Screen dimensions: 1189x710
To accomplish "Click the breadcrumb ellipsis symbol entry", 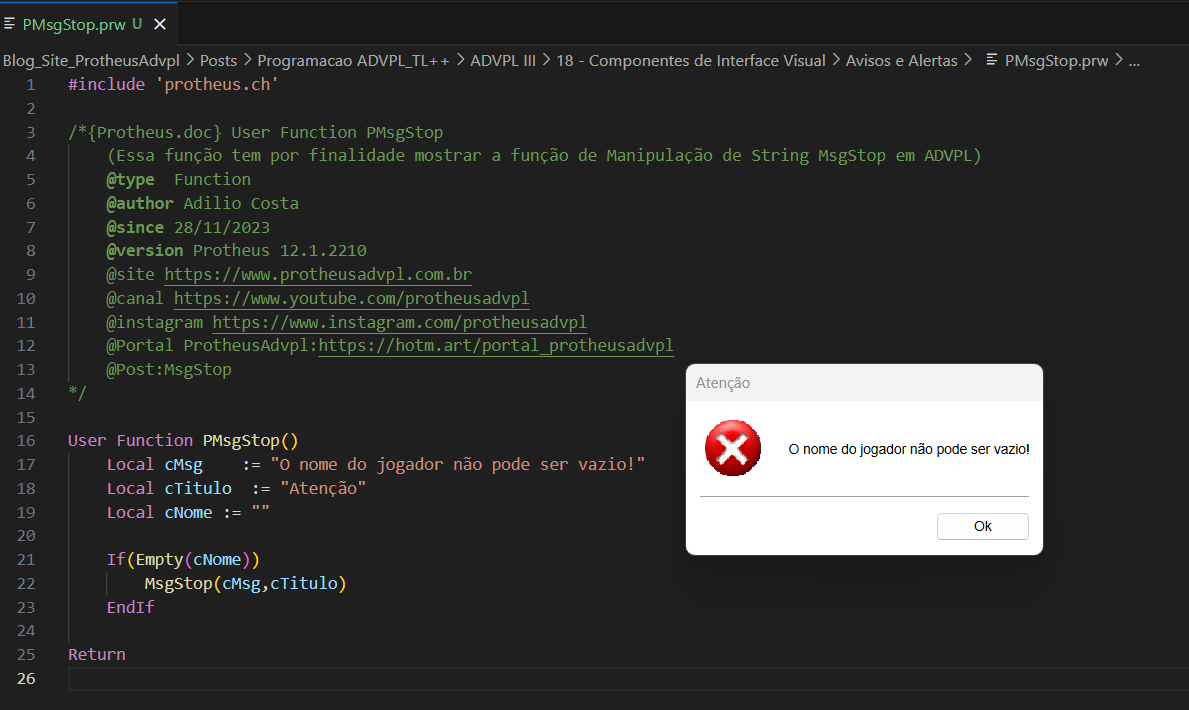I will coord(1134,61).
